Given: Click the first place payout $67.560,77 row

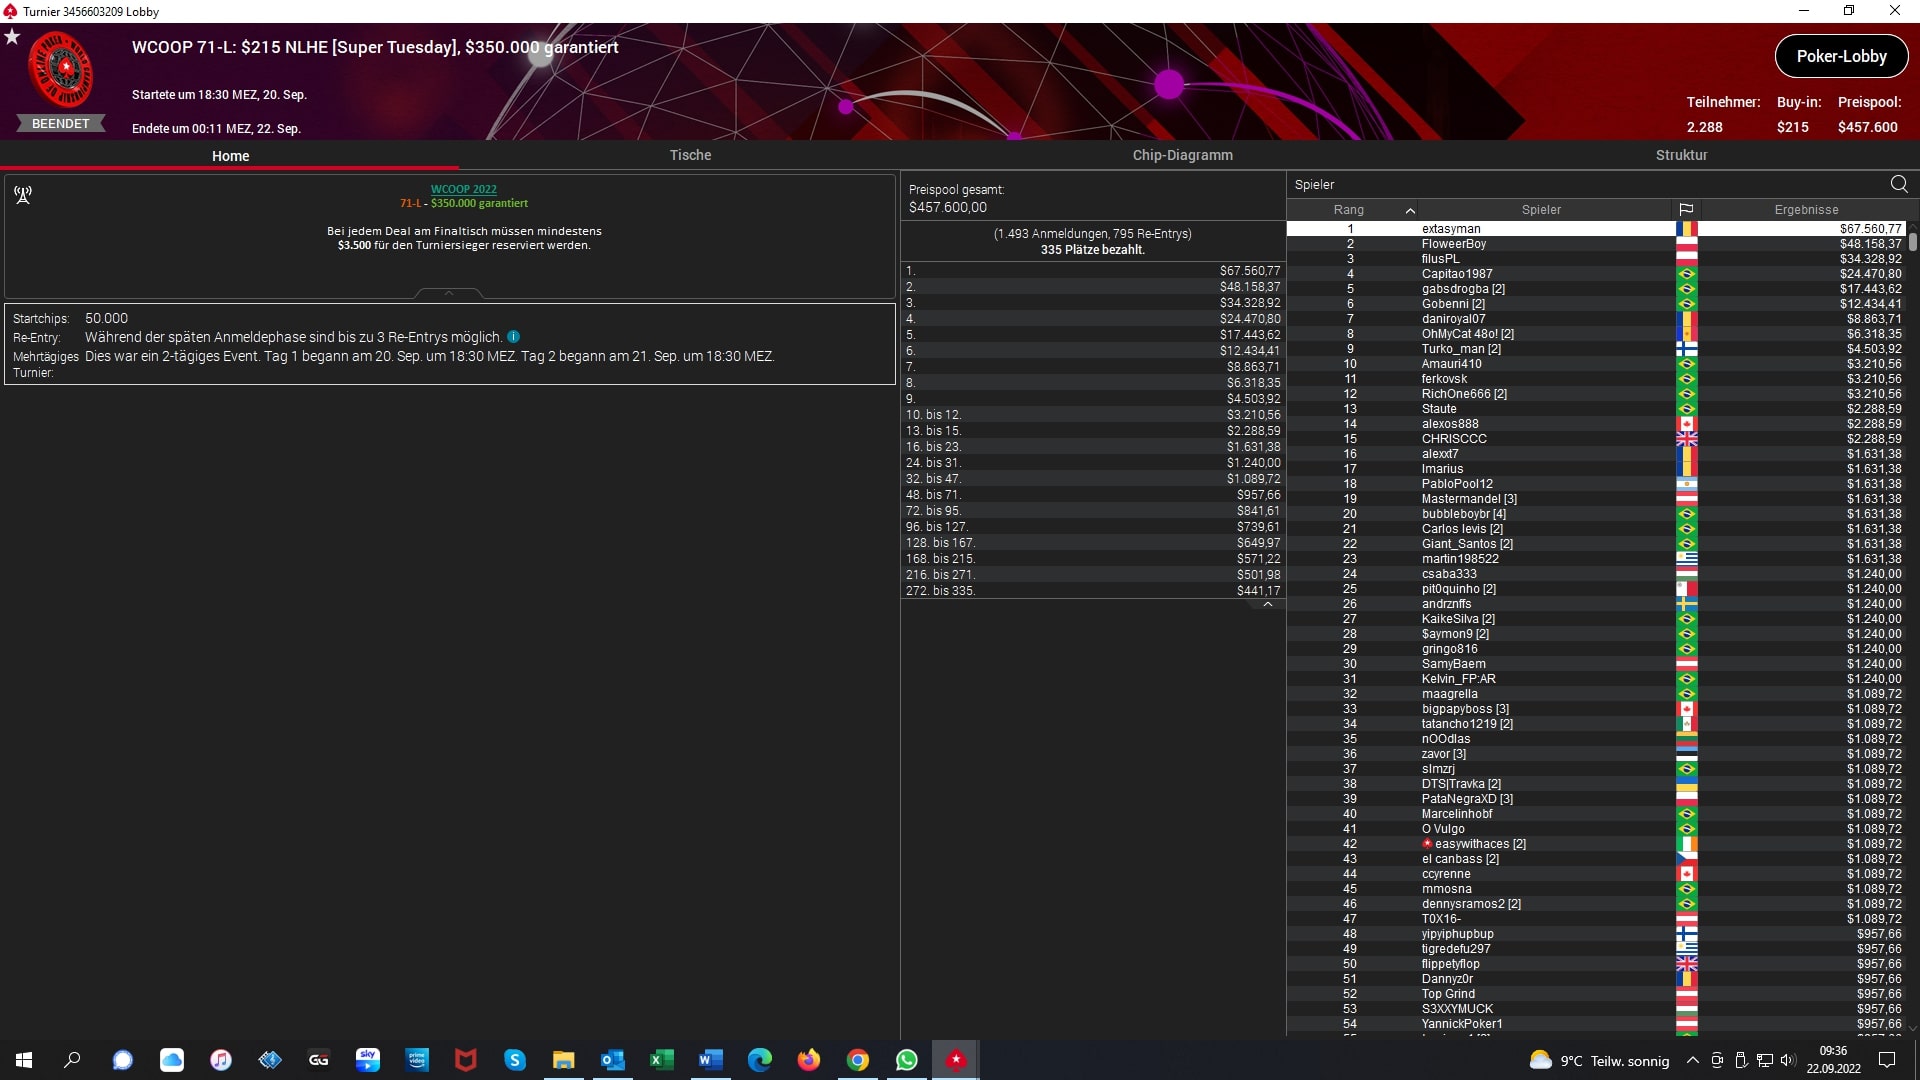Looking at the screenshot, I should pos(1093,271).
